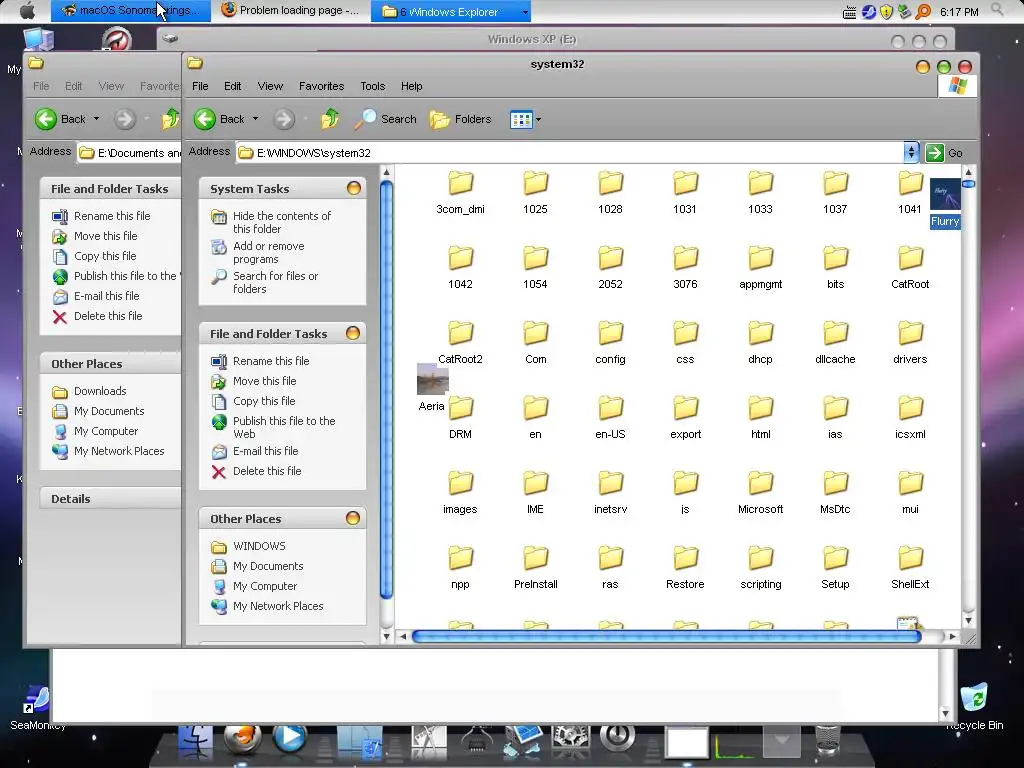Select the 1033 folder
Image resolution: width=1024 pixels, height=768 pixels.
pos(760,193)
